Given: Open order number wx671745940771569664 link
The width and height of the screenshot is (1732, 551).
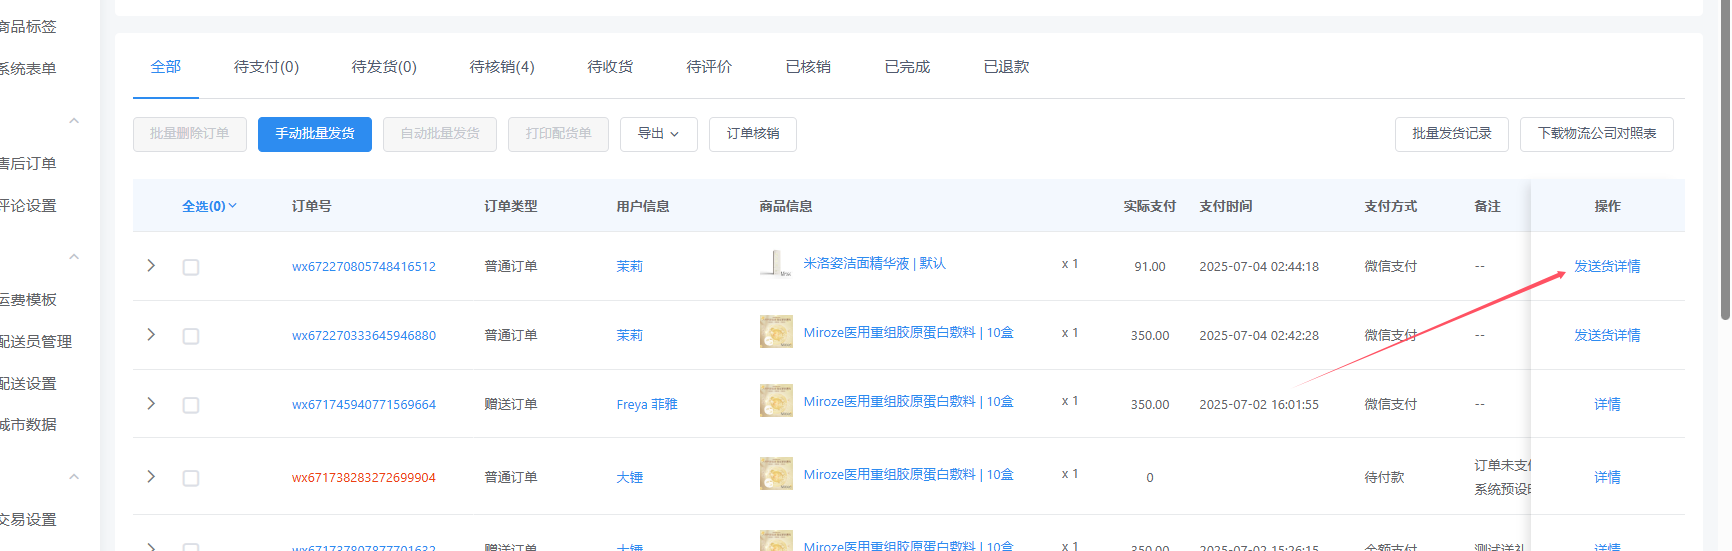Looking at the screenshot, I should point(364,405).
